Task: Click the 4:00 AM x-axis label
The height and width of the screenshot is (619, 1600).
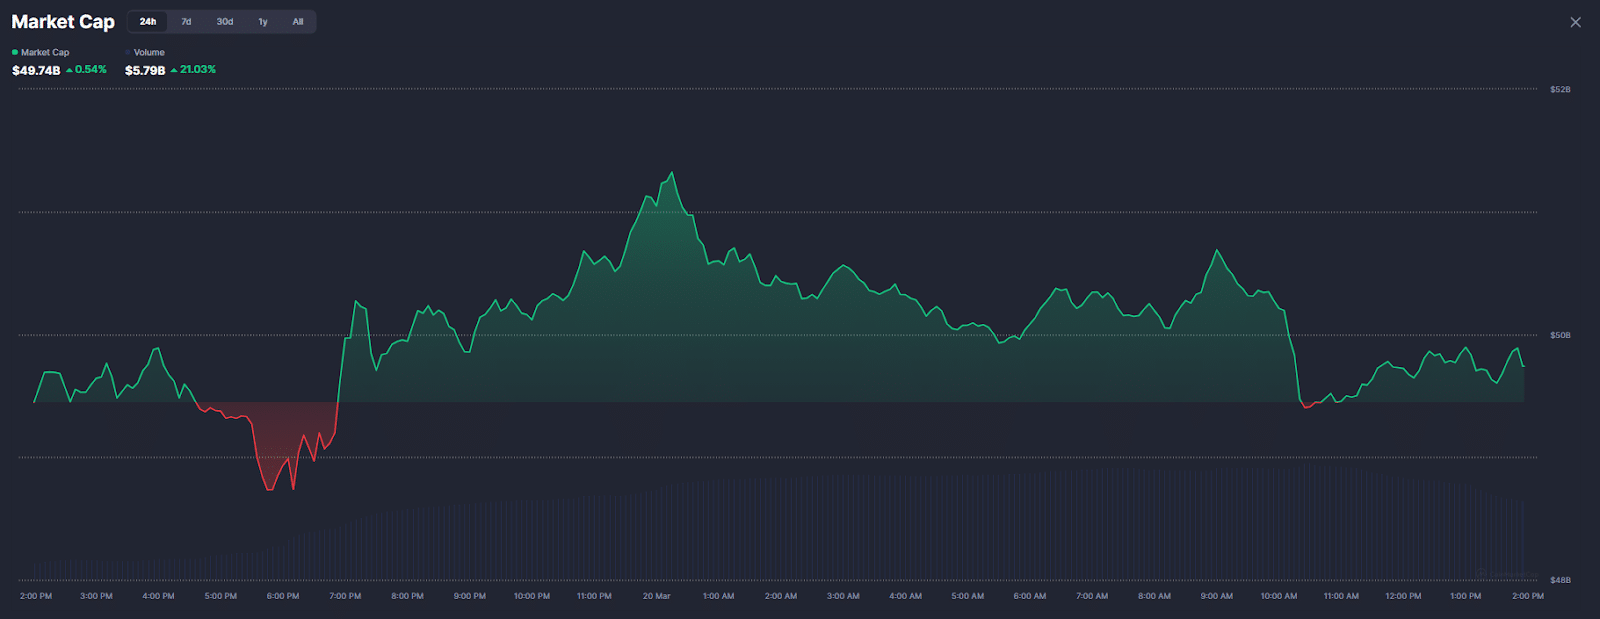Action: (x=905, y=596)
